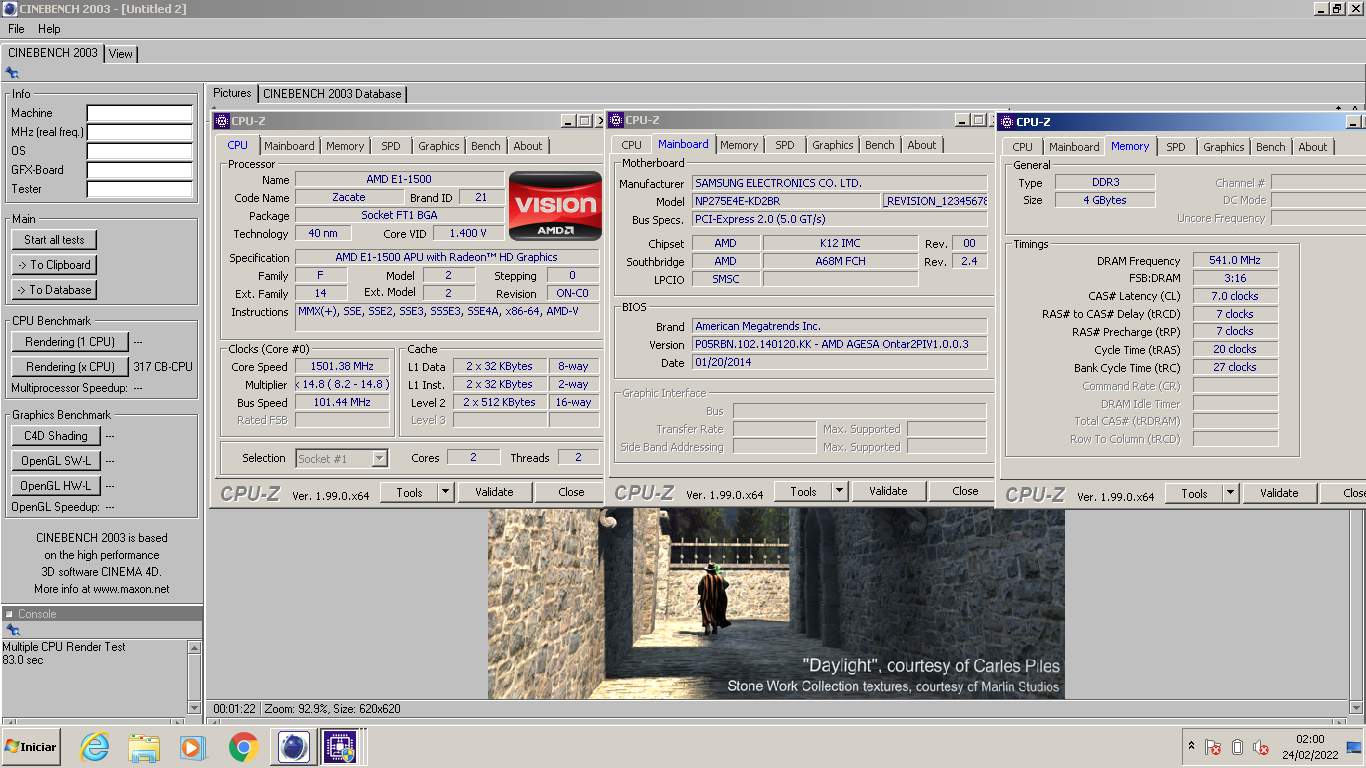Click the DRAM Frequency 541.0 MHz value
Viewport: 1366px width, 768px height.
click(x=1235, y=261)
